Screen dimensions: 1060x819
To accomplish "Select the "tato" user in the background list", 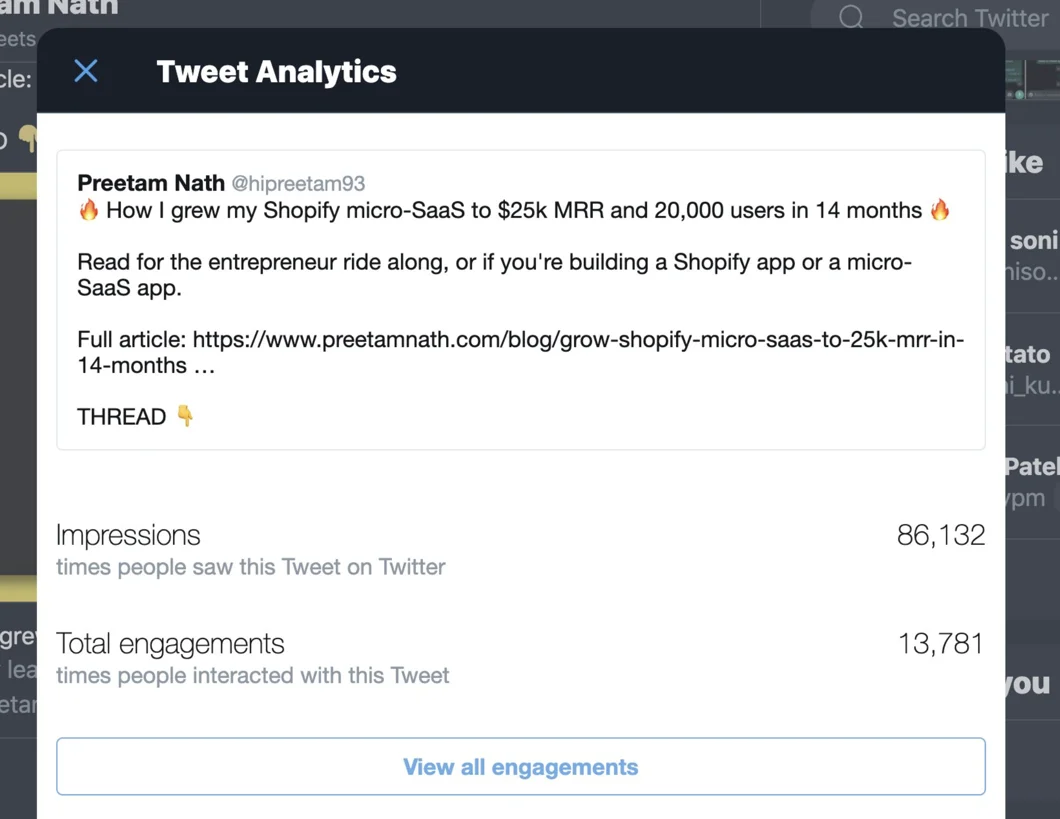I will point(1030,355).
